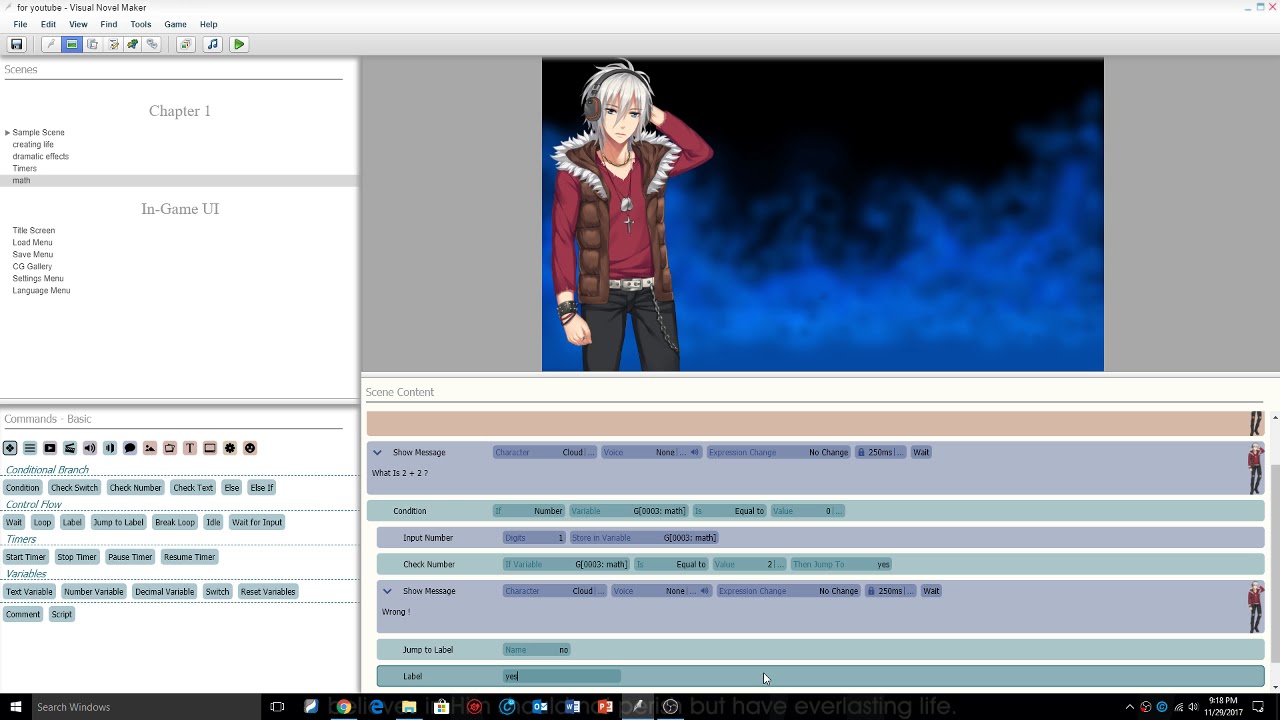Screen dimensions: 1280x720
Task: Select the screen monitor command category icon
Action: 210,448
